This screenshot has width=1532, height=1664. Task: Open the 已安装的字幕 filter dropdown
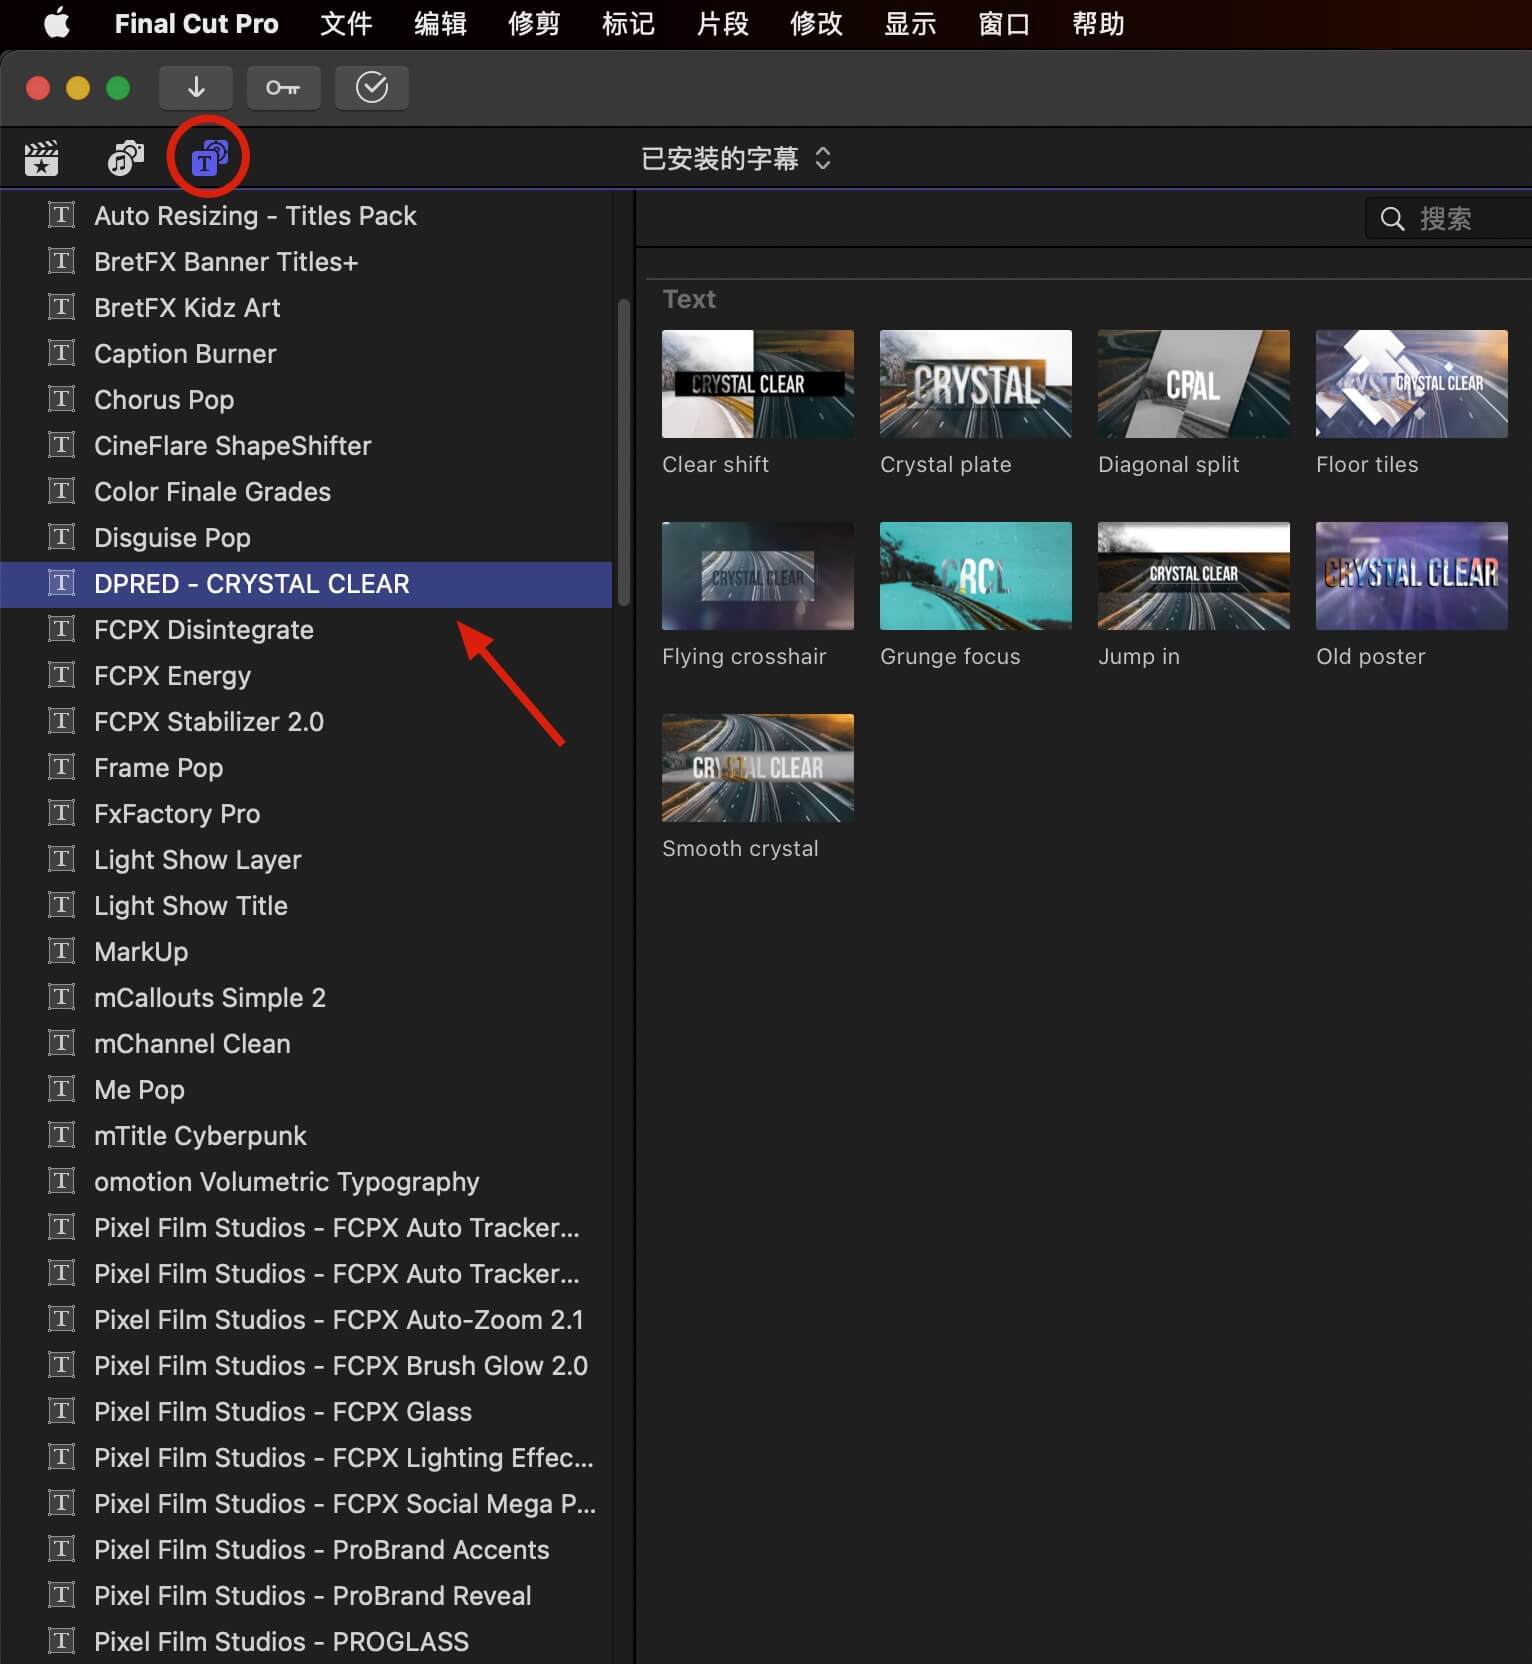(736, 158)
